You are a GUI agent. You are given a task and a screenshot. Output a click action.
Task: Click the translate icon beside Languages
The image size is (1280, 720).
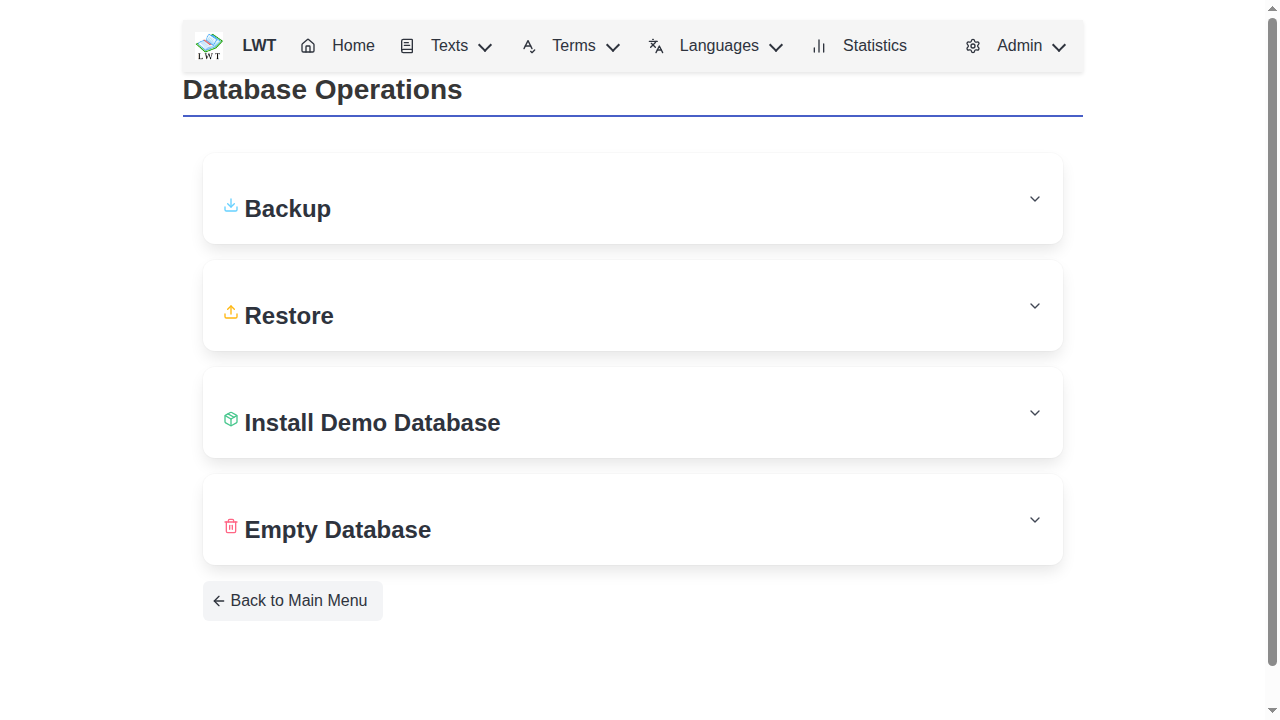pos(655,45)
